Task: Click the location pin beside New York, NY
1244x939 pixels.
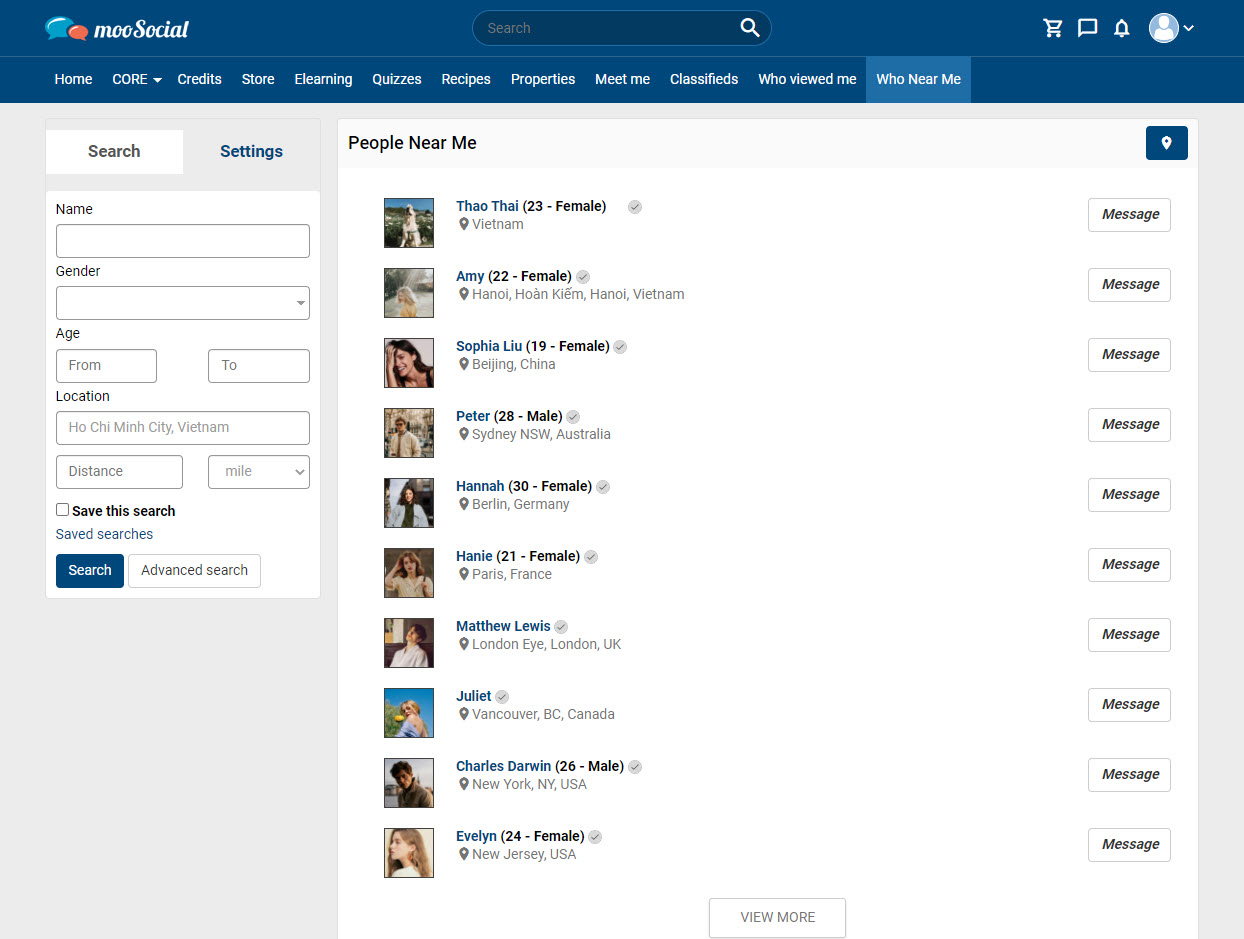Action: point(463,784)
